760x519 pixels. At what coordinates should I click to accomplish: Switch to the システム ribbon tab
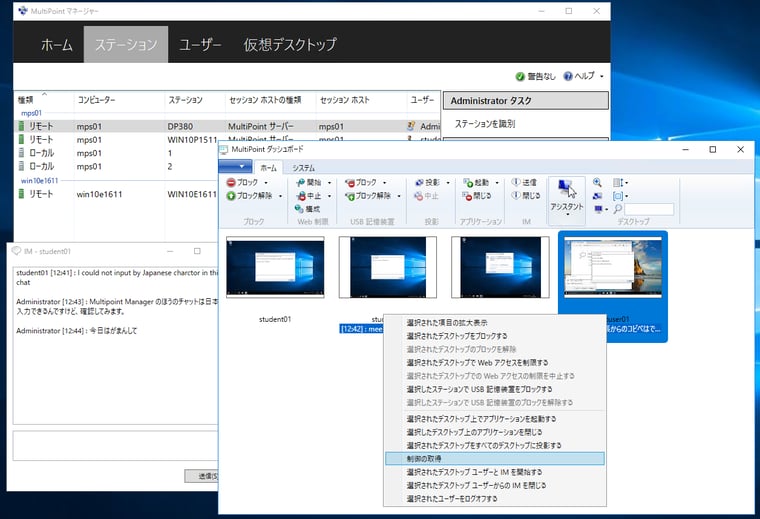click(x=304, y=168)
